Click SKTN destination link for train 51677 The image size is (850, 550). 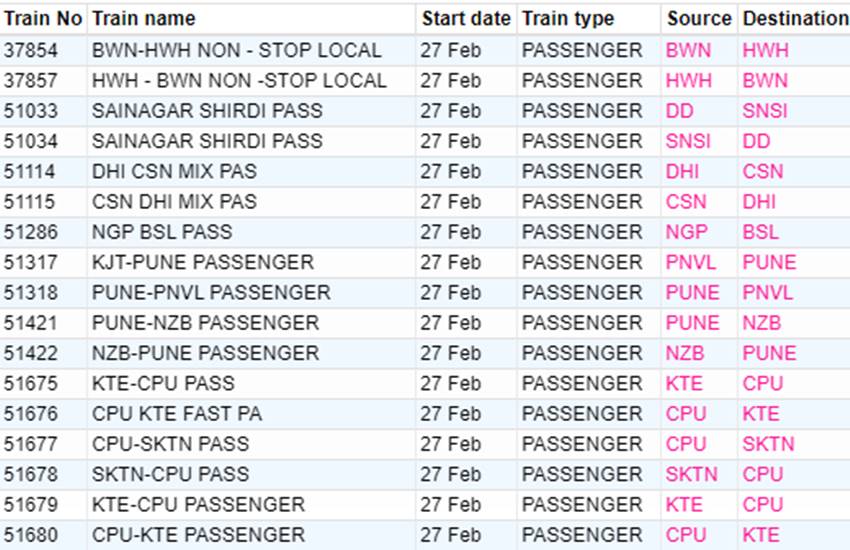[x=768, y=444]
